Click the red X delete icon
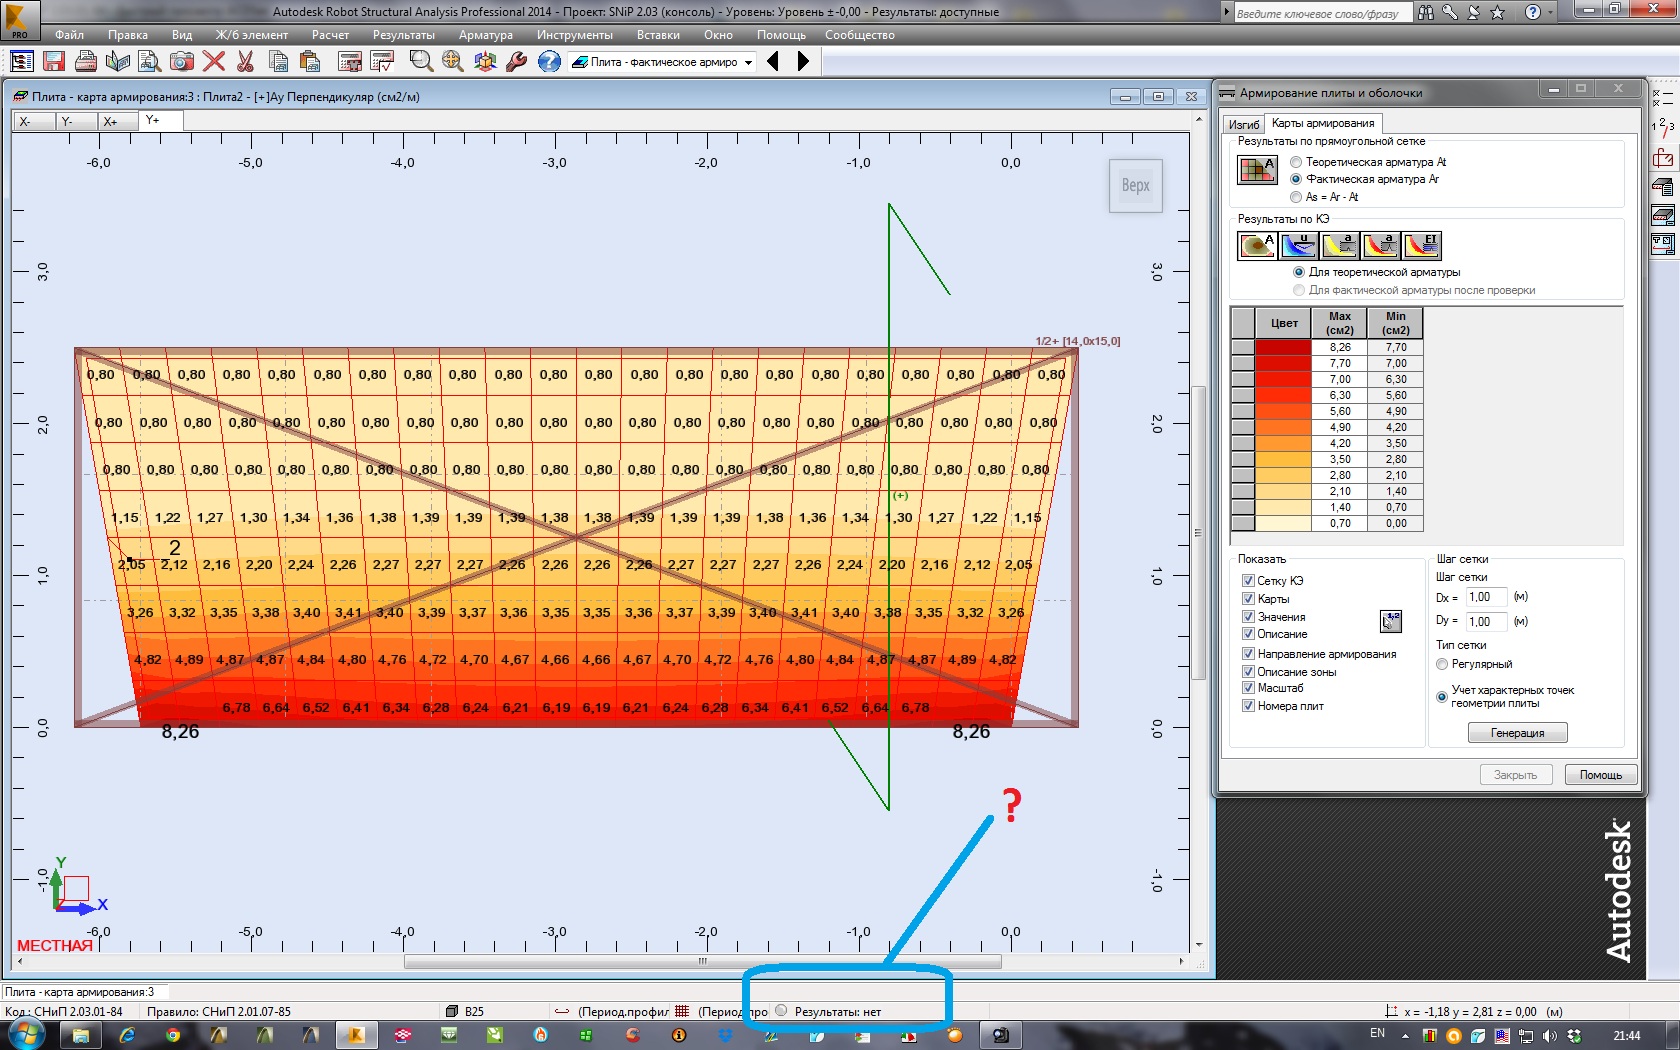The height and width of the screenshot is (1050, 1680). click(x=213, y=62)
